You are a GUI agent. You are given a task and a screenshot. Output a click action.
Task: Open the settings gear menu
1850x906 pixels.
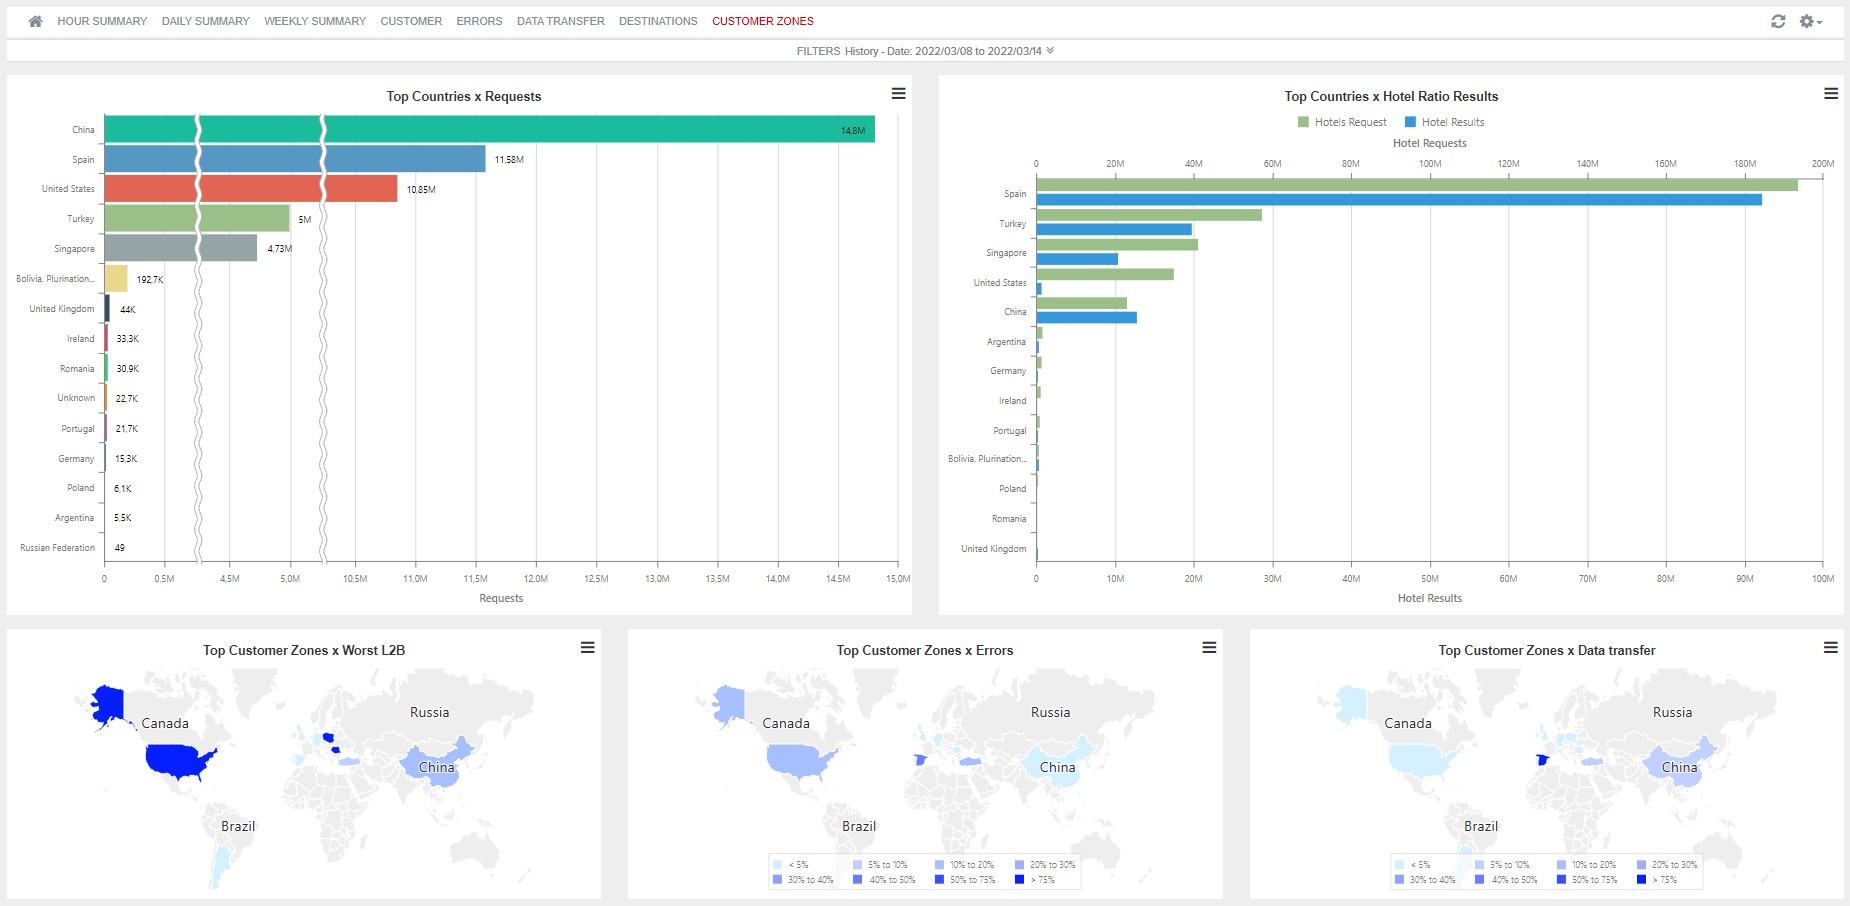1807,21
